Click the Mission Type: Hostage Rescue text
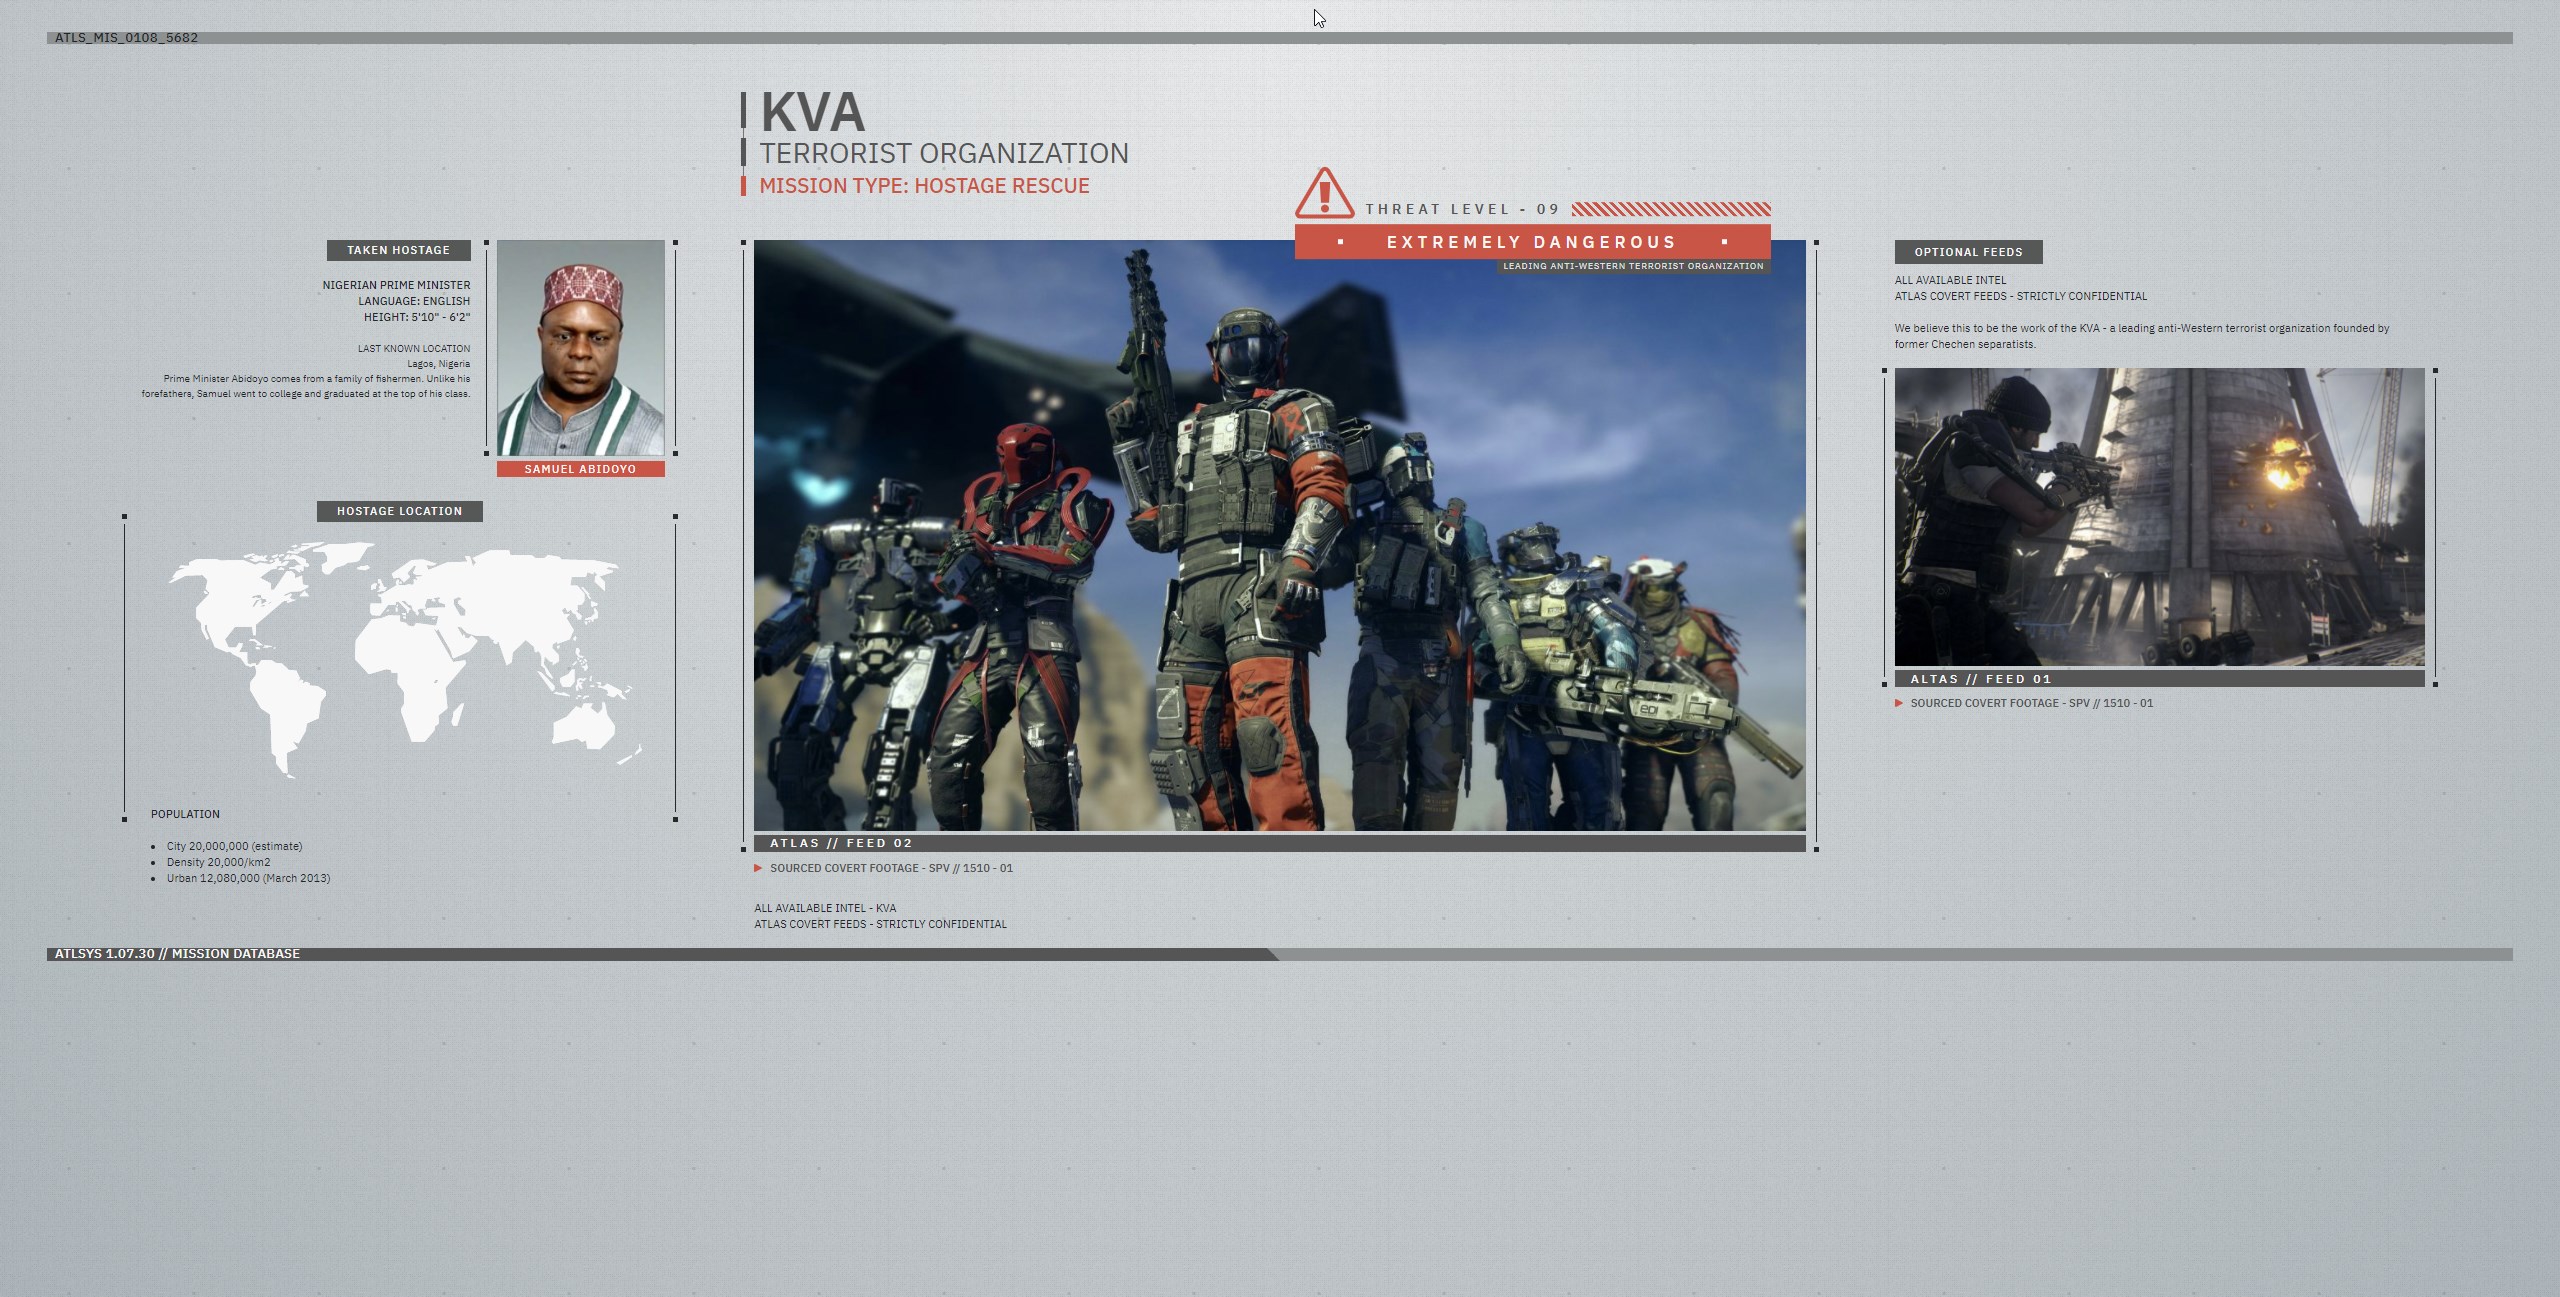The image size is (2560, 1297). click(x=924, y=186)
